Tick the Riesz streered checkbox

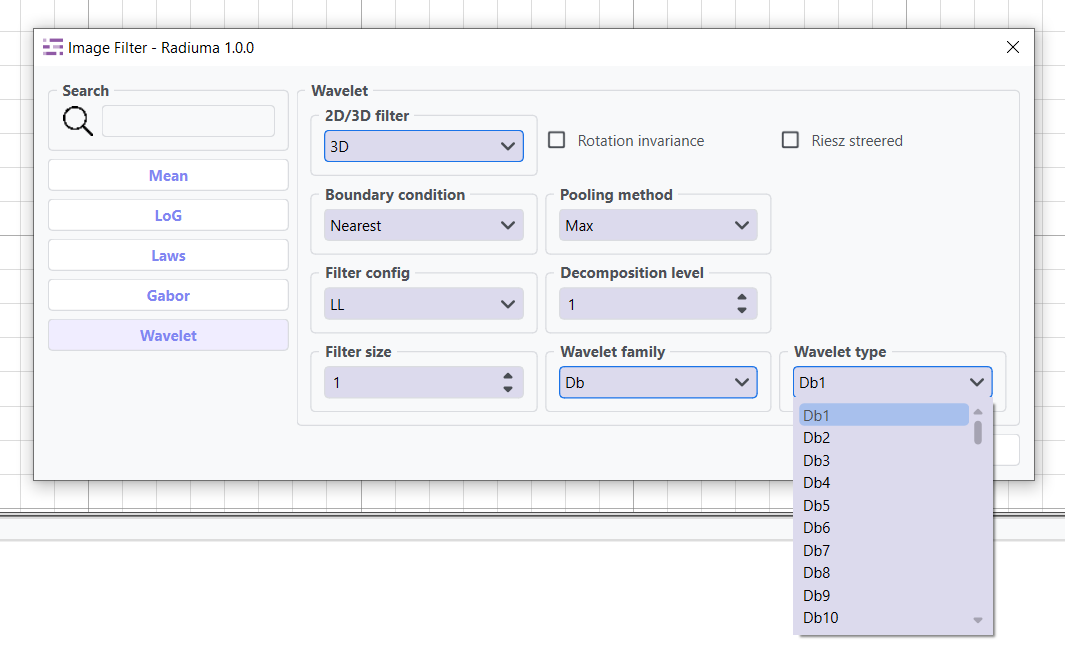tap(790, 140)
